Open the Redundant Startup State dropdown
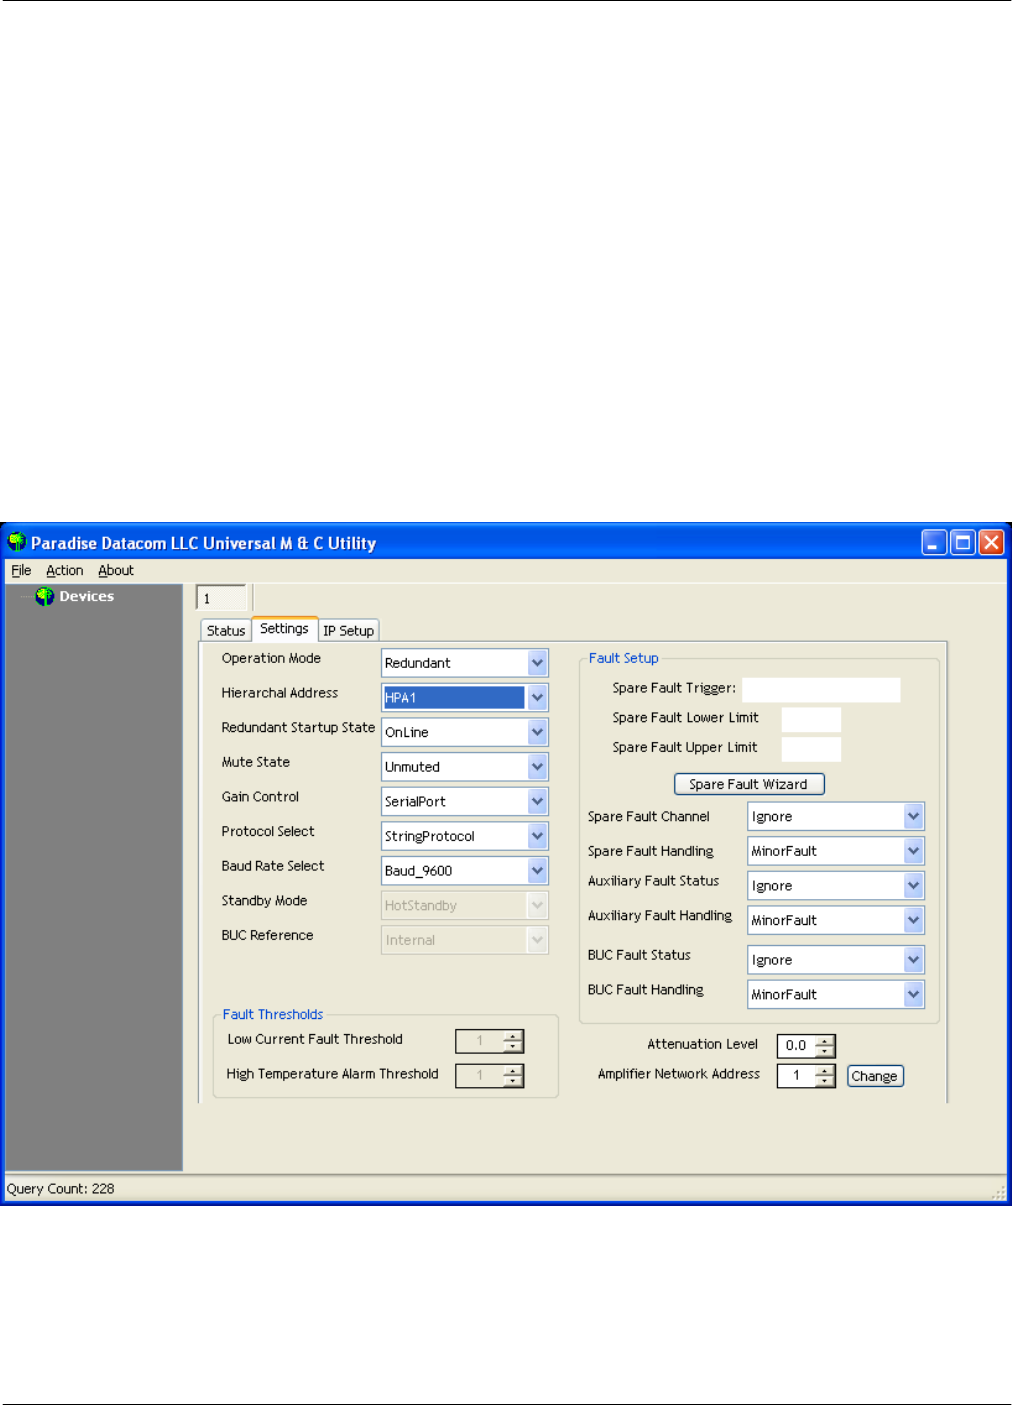Image resolution: width=1012 pixels, height=1405 pixels. pos(538,732)
